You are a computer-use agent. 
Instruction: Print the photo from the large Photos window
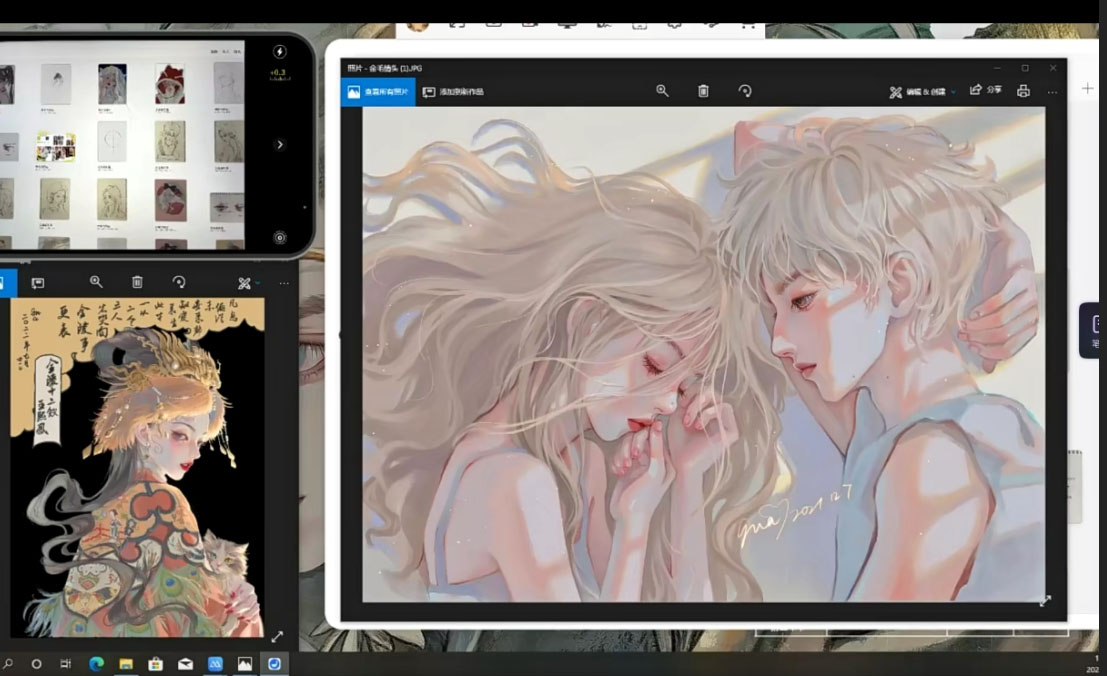1023,91
